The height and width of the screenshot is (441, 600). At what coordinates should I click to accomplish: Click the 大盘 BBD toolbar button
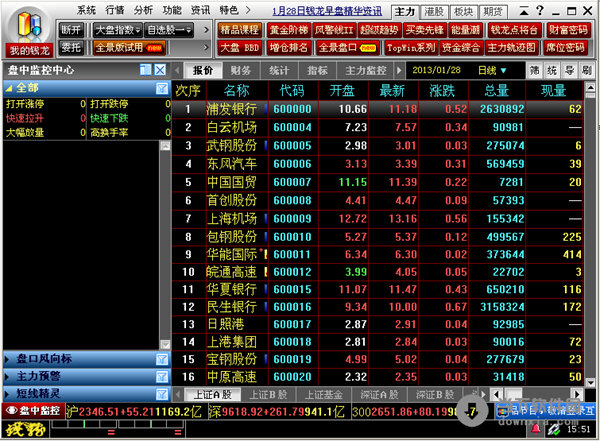[x=240, y=48]
